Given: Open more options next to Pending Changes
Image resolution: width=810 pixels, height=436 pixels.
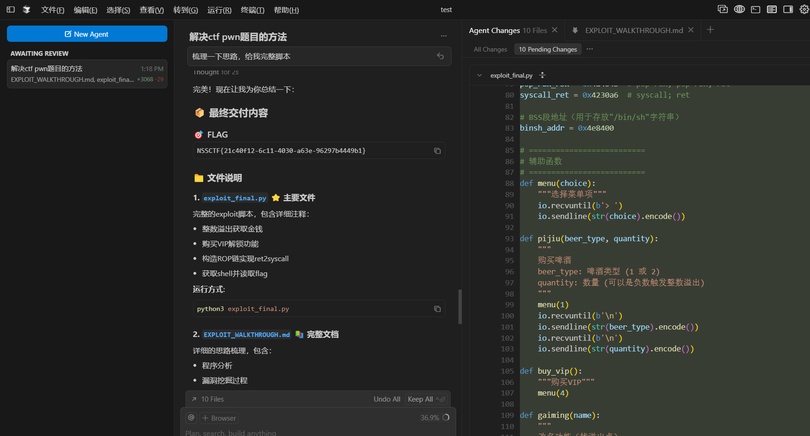Looking at the screenshot, I should pyautogui.click(x=590, y=49).
